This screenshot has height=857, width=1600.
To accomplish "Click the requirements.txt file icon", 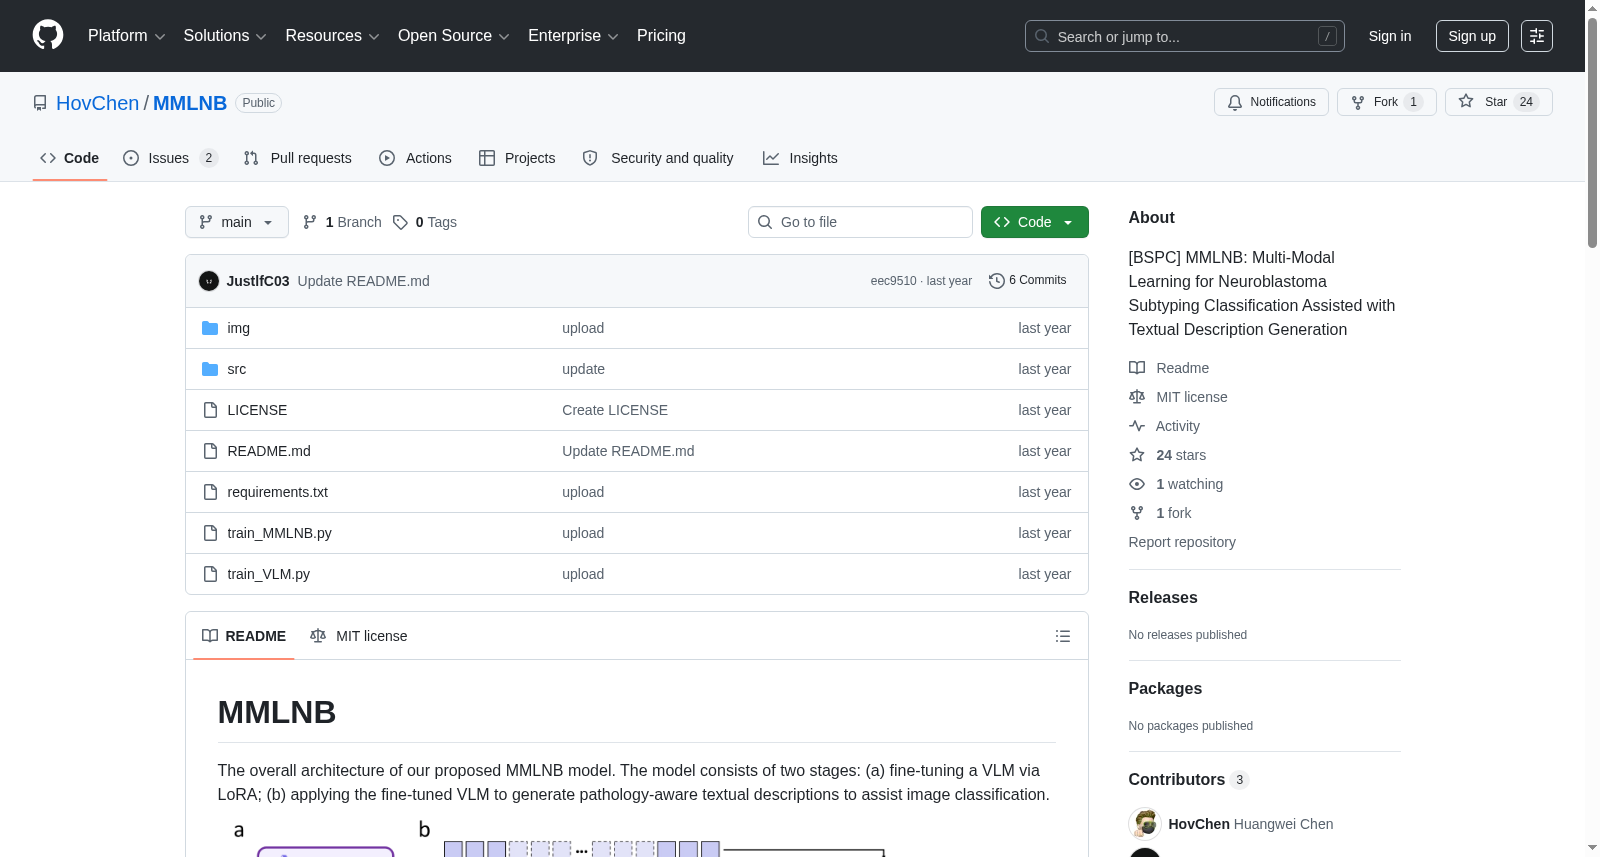I will point(210,492).
